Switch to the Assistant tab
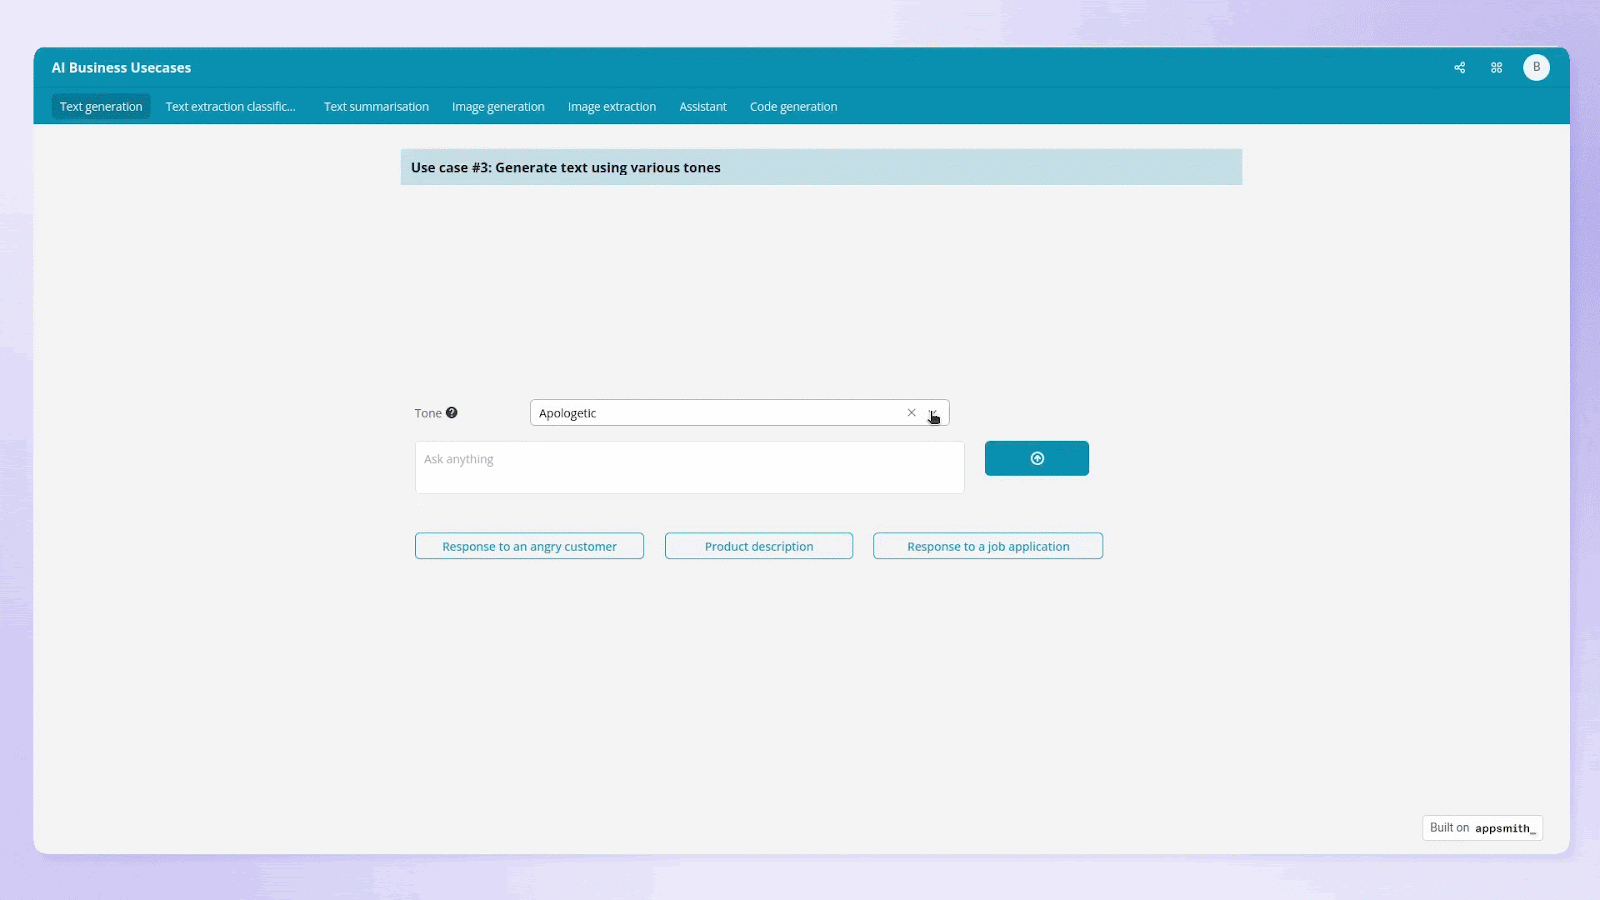The height and width of the screenshot is (900, 1600). [x=703, y=107]
